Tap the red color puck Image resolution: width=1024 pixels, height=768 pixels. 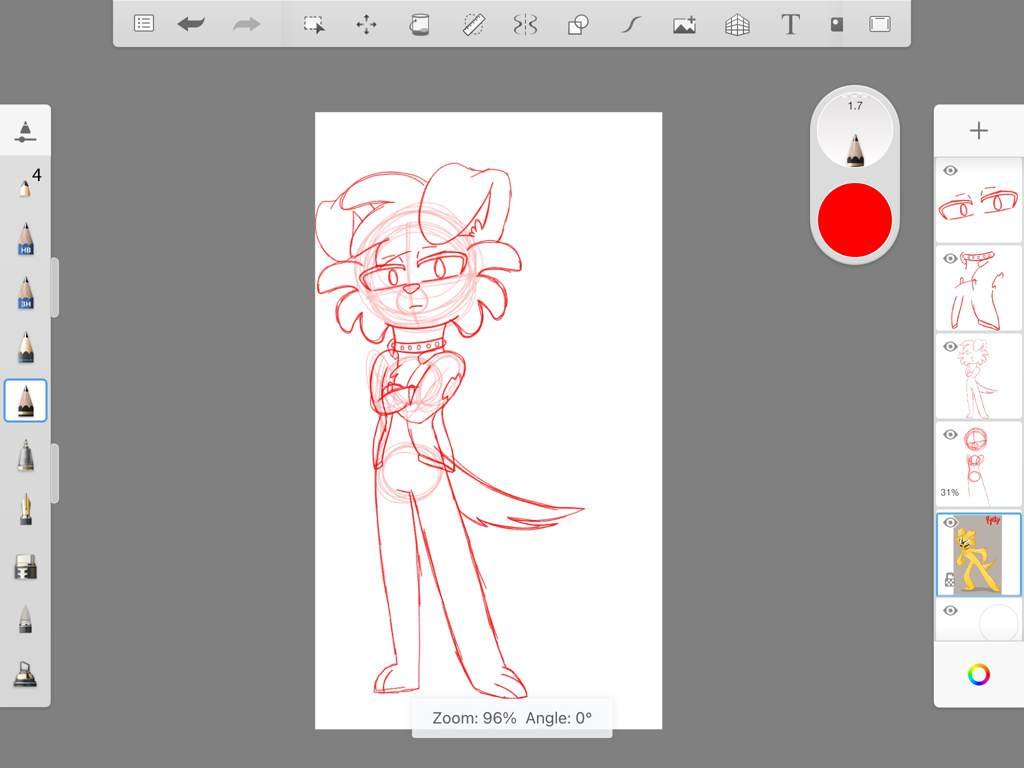[854, 219]
